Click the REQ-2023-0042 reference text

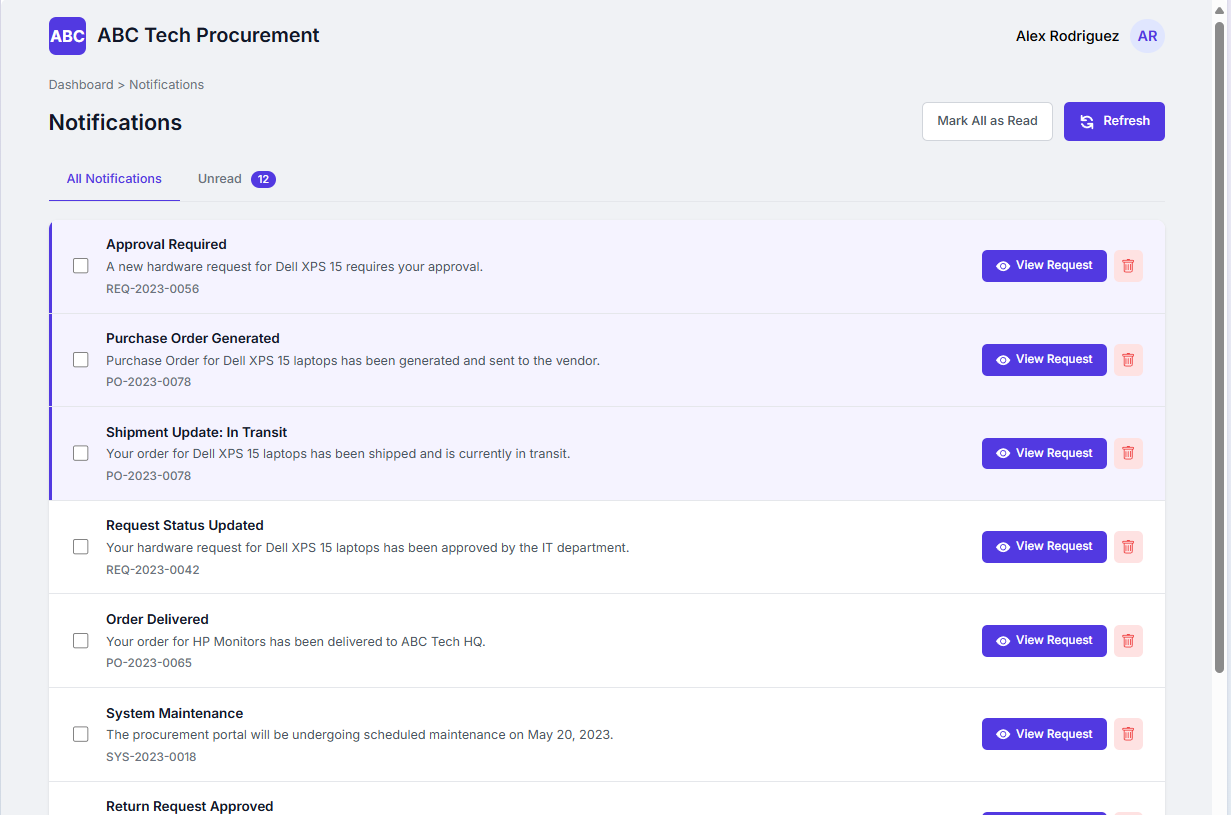click(x=153, y=570)
